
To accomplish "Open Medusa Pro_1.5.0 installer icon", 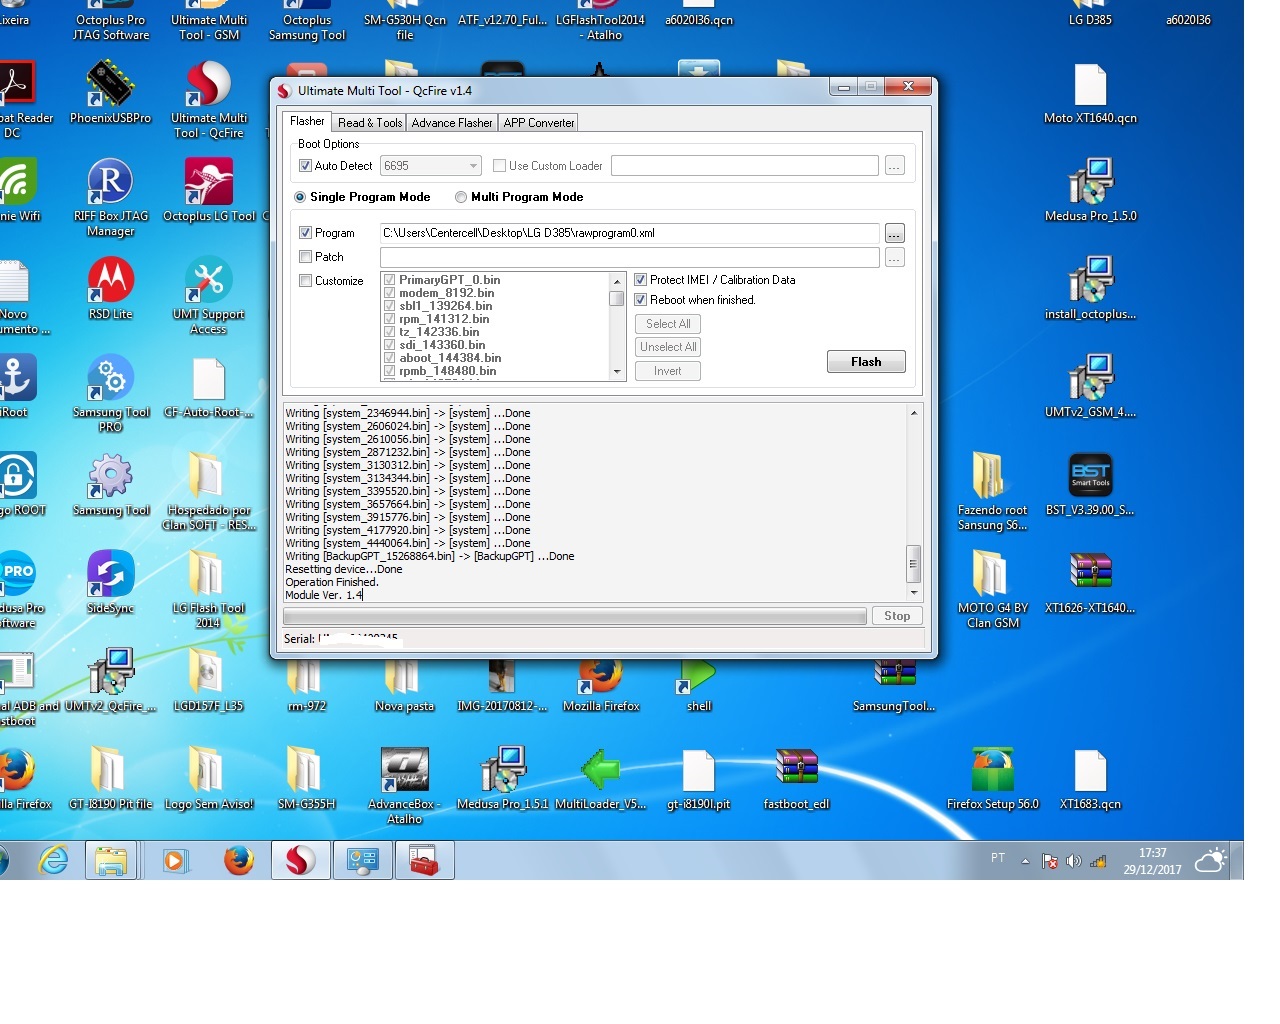I will click(1090, 190).
